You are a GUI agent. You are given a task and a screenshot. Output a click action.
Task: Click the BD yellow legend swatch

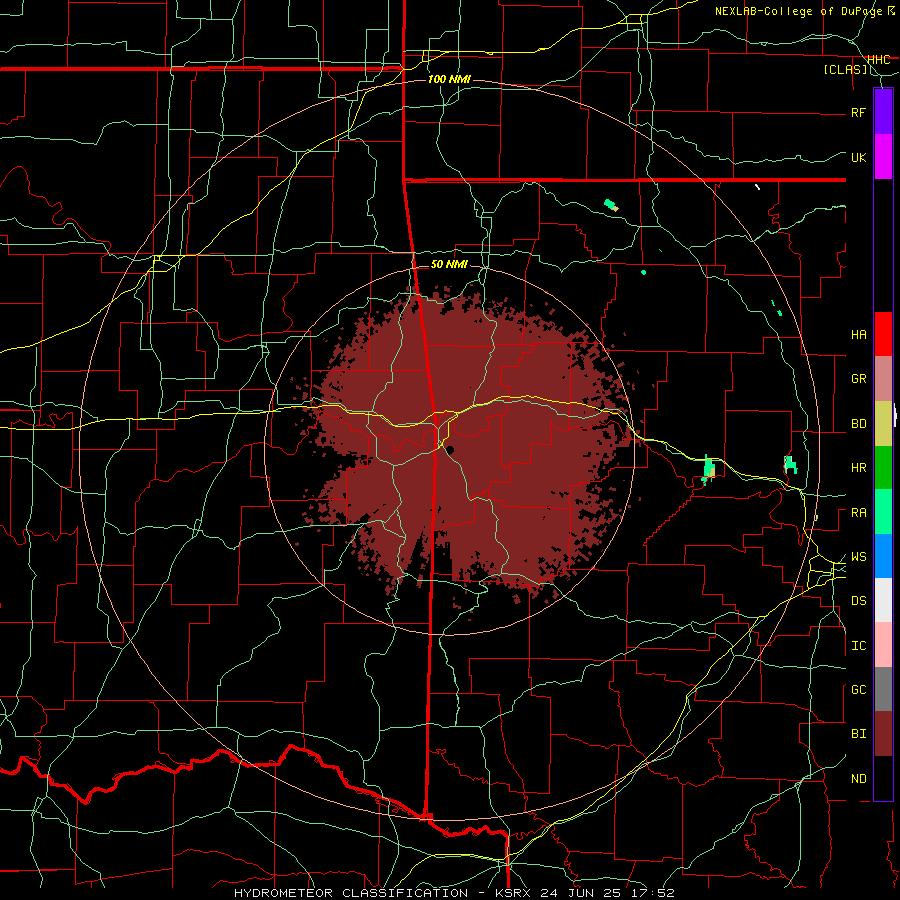[883, 424]
